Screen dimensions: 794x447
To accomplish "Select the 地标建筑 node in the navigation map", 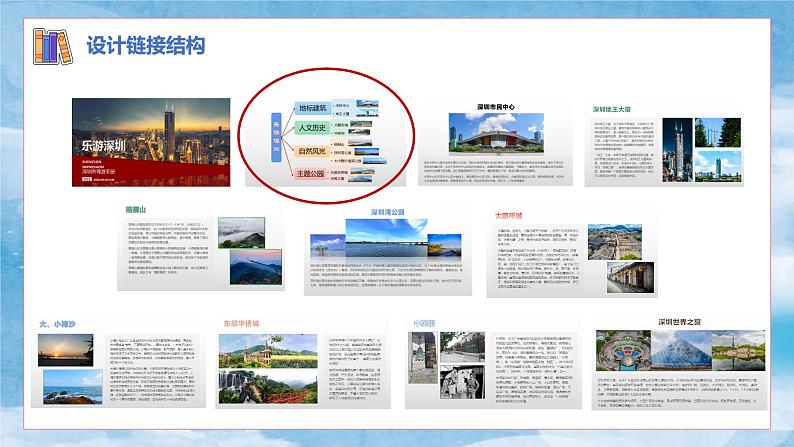I will coord(312,108).
